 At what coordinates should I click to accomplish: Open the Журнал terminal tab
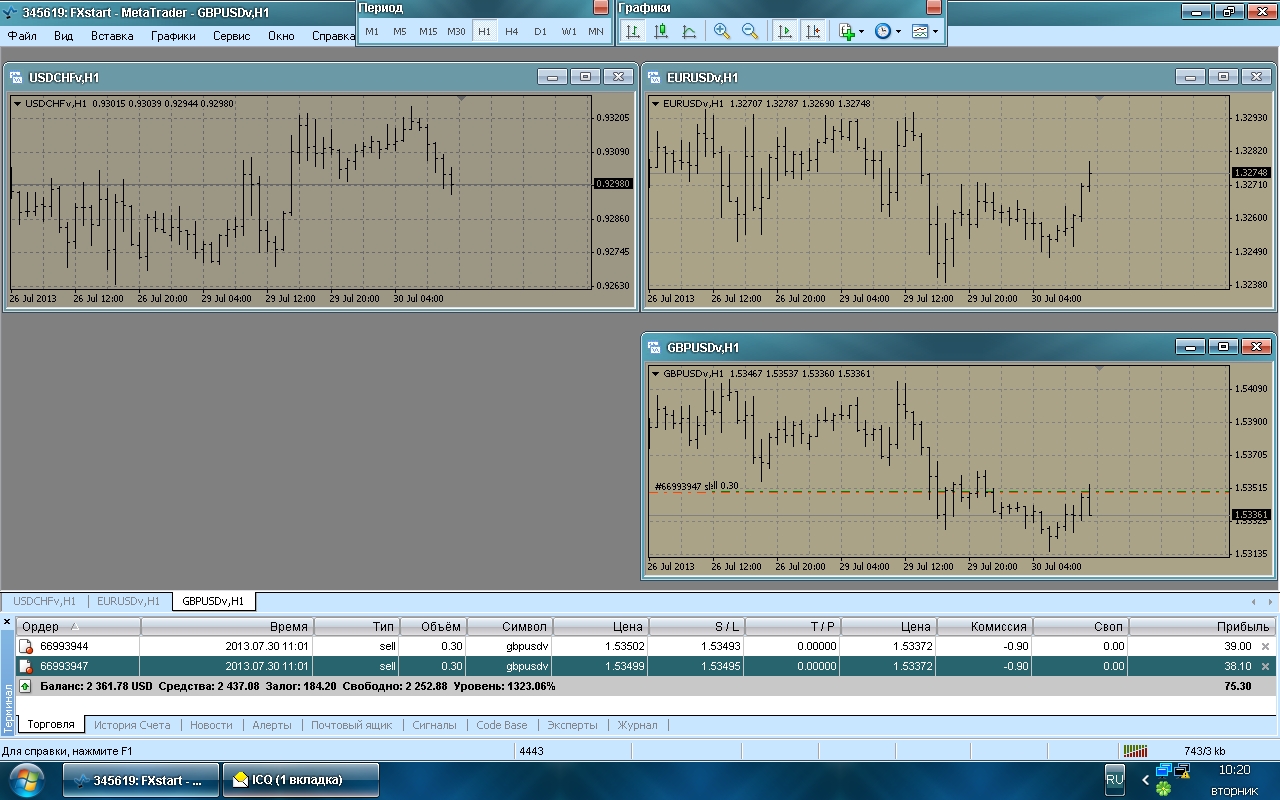click(637, 725)
